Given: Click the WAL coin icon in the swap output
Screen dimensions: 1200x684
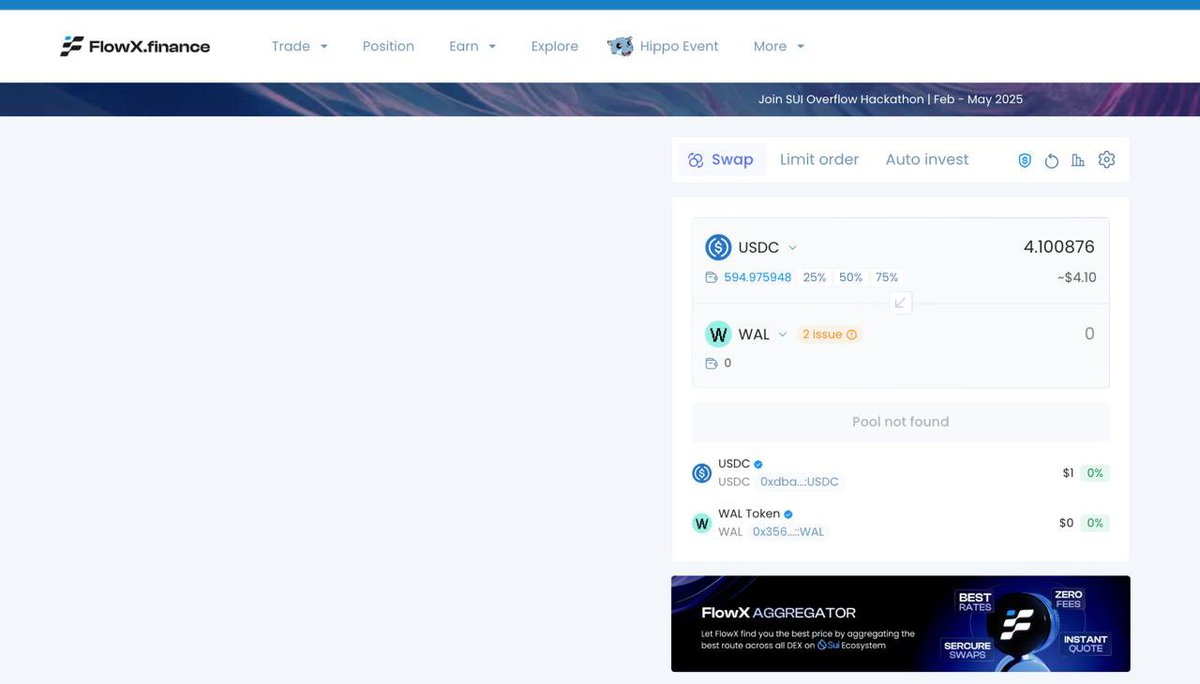Looking at the screenshot, I should [x=718, y=334].
